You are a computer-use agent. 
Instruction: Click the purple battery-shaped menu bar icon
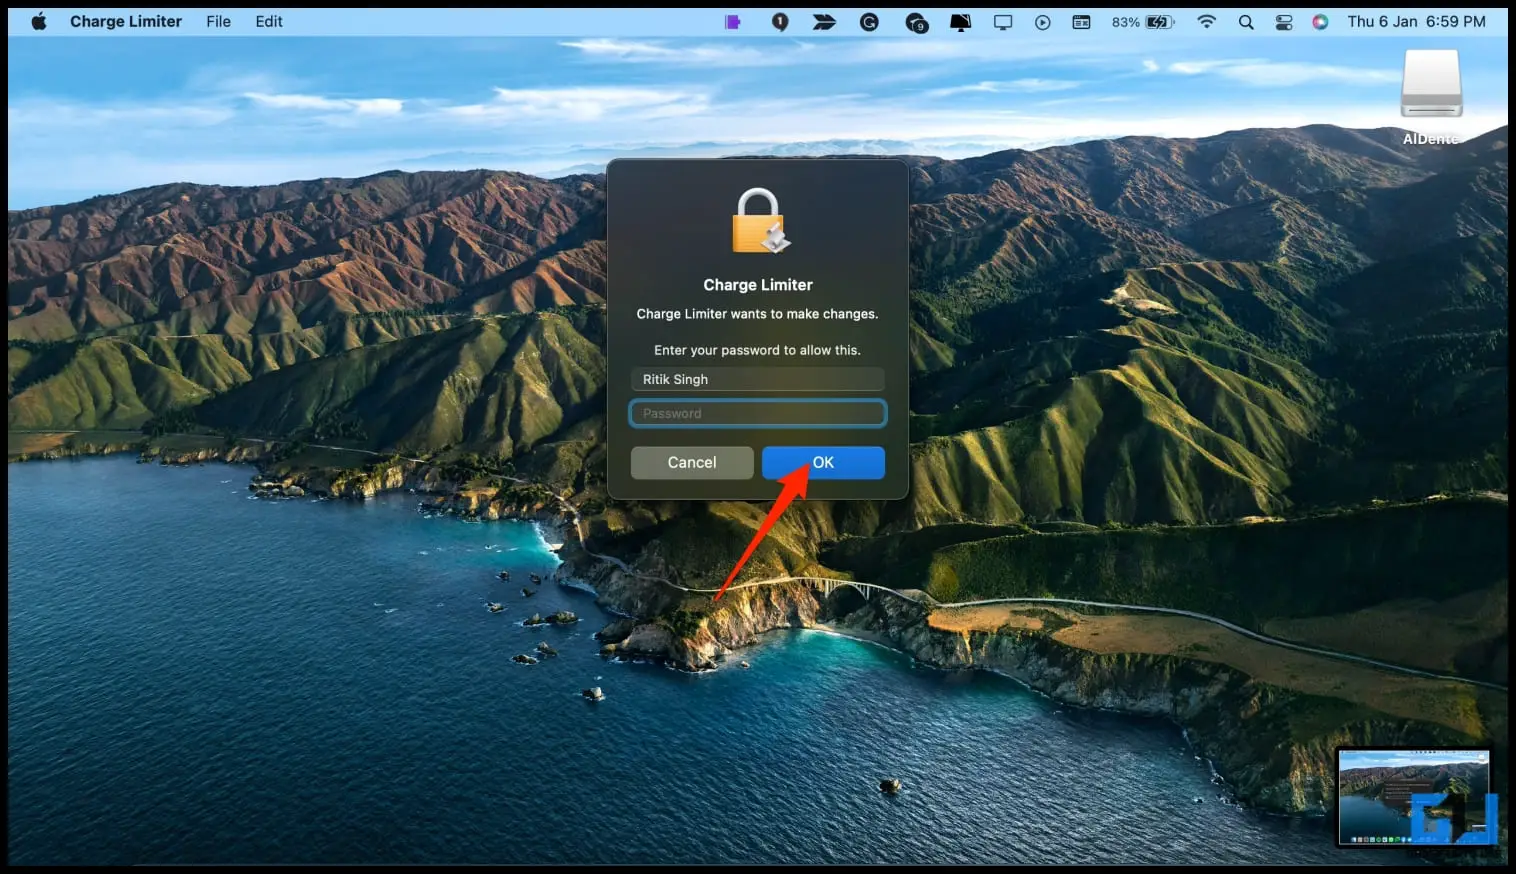(733, 22)
